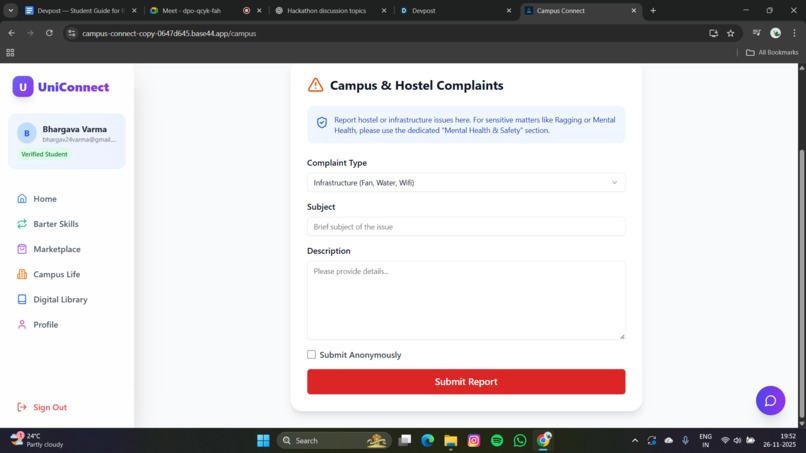View site information icon in address bar
This screenshot has height=453, width=806.
(x=71, y=33)
